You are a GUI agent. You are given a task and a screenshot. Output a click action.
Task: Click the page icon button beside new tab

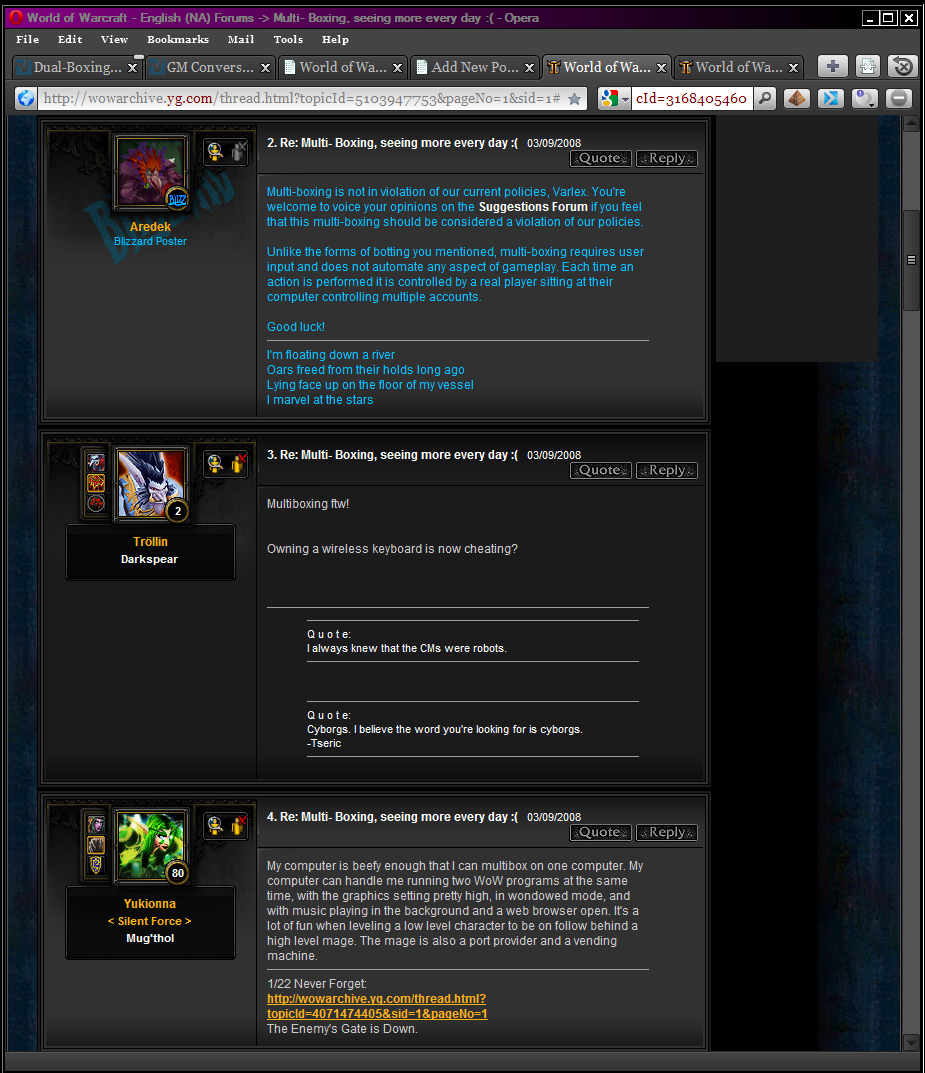tap(868, 66)
